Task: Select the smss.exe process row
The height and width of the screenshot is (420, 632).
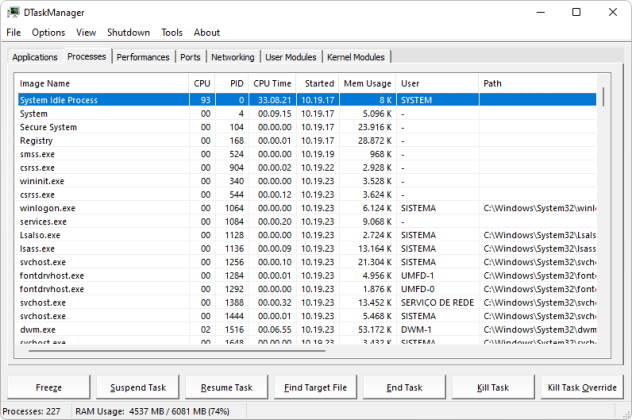Action: 307,154
